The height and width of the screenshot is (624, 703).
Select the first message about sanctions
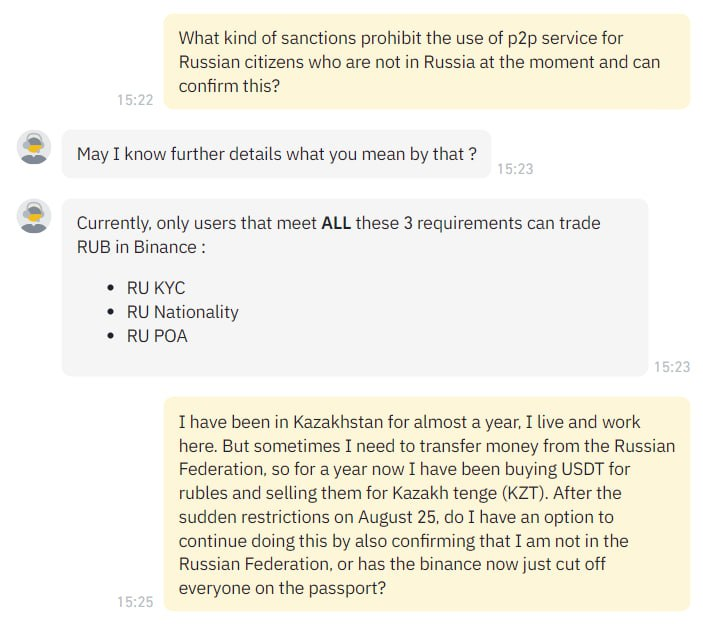(x=426, y=62)
